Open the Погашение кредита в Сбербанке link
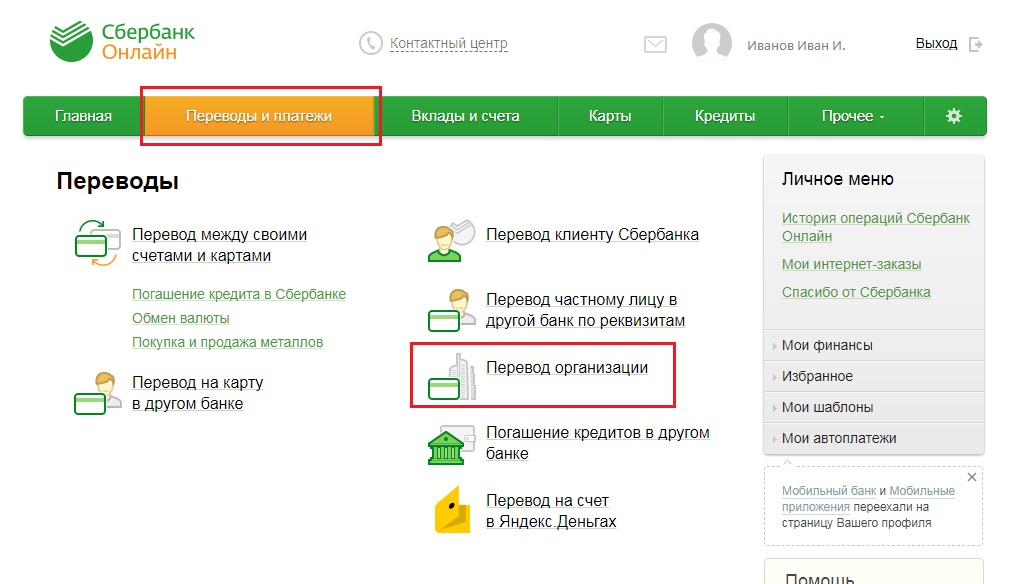This screenshot has width=1011, height=584. click(x=239, y=295)
